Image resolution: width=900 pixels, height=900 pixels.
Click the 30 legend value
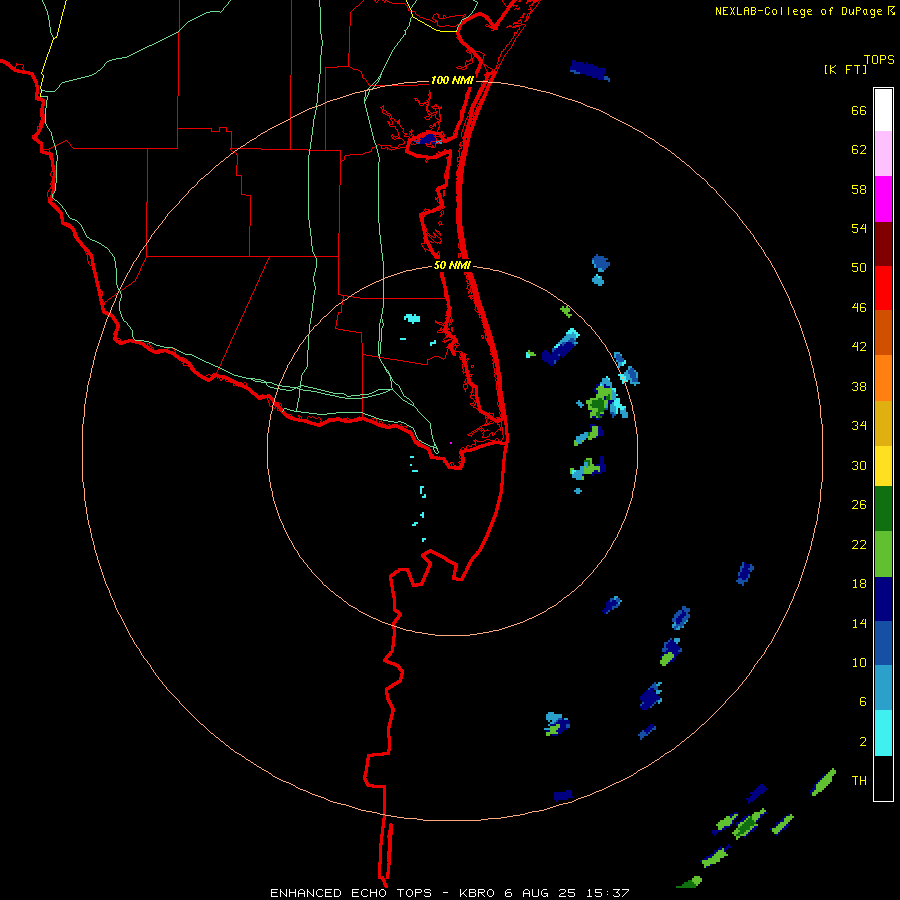859,465
